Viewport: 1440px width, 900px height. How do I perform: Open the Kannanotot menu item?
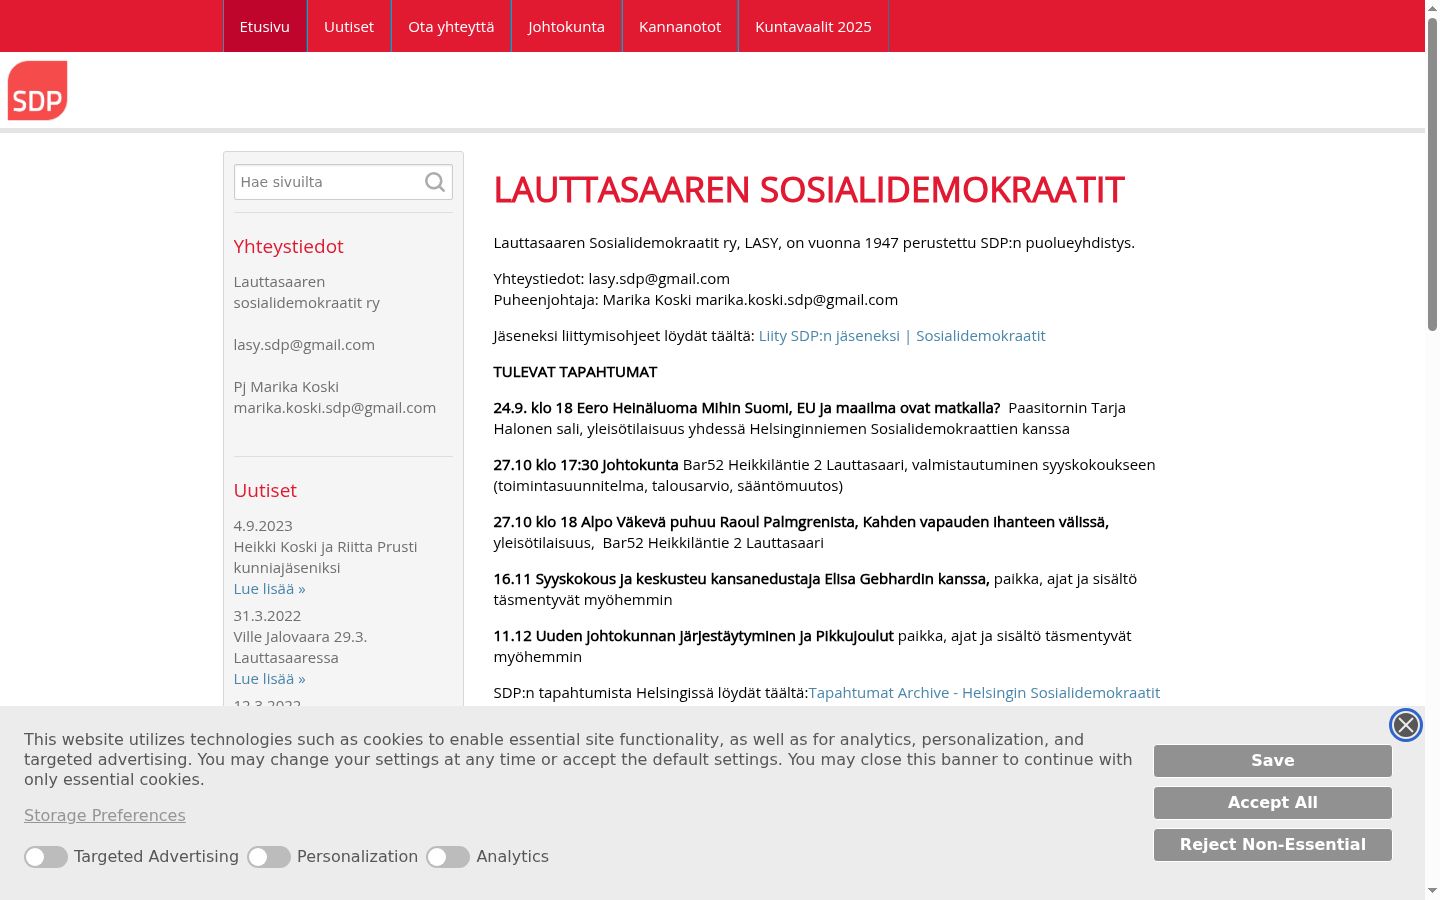680,26
